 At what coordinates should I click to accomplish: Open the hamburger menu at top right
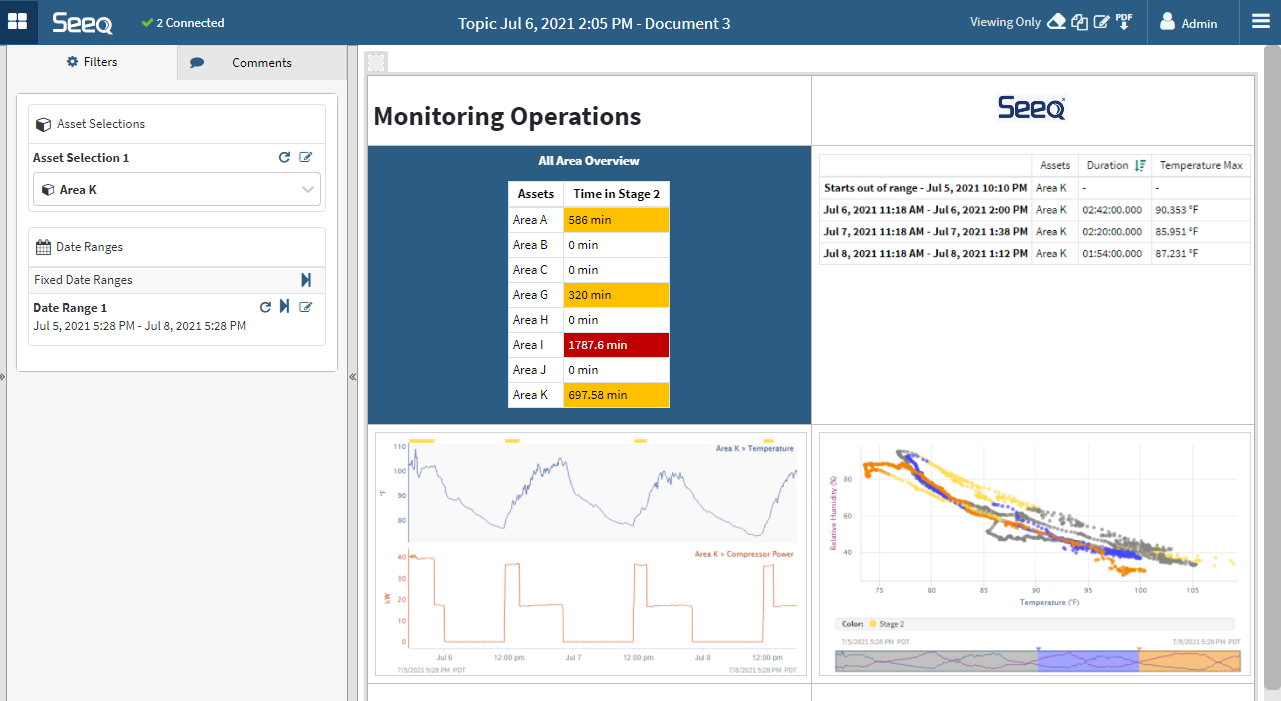tap(1260, 22)
